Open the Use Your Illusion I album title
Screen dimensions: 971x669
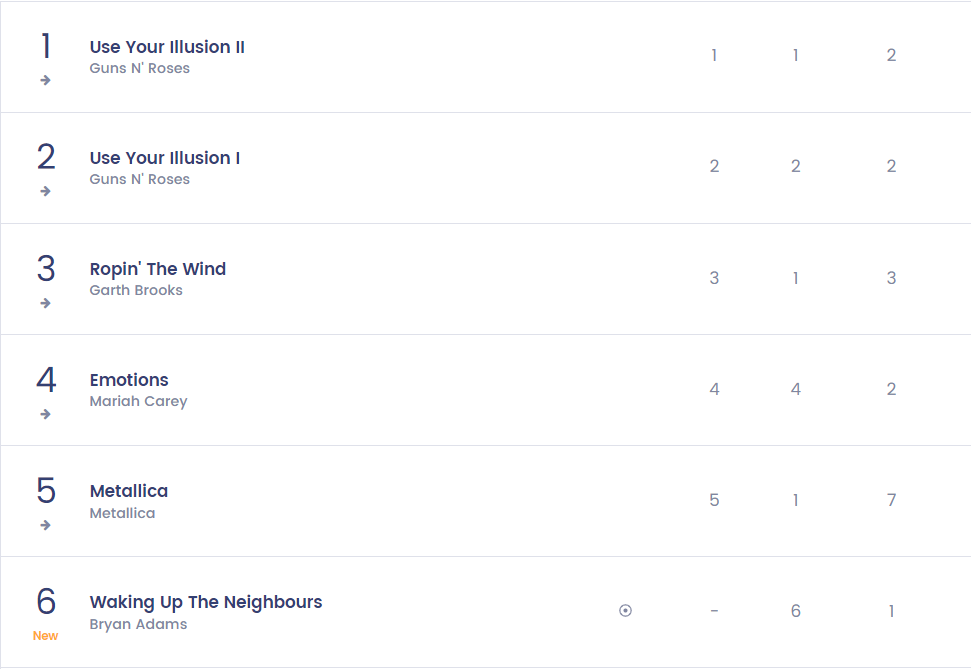[x=165, y=158]
